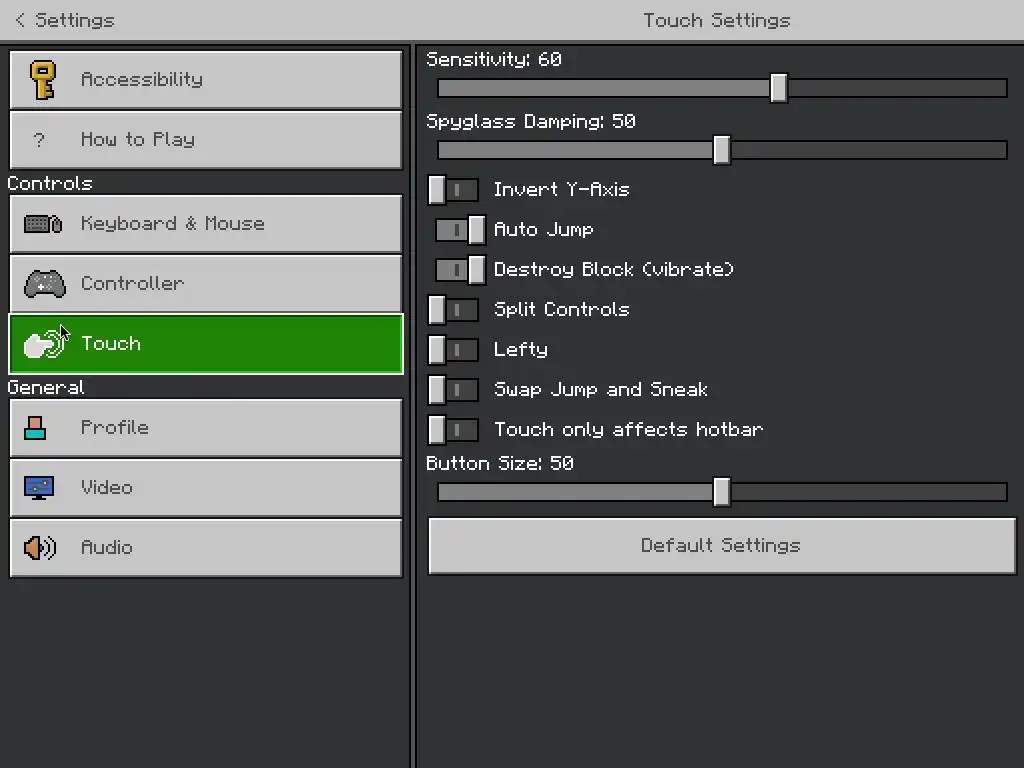
Task: Disable Destroy Block vibrate toggle
Action: tap(460, 270)
